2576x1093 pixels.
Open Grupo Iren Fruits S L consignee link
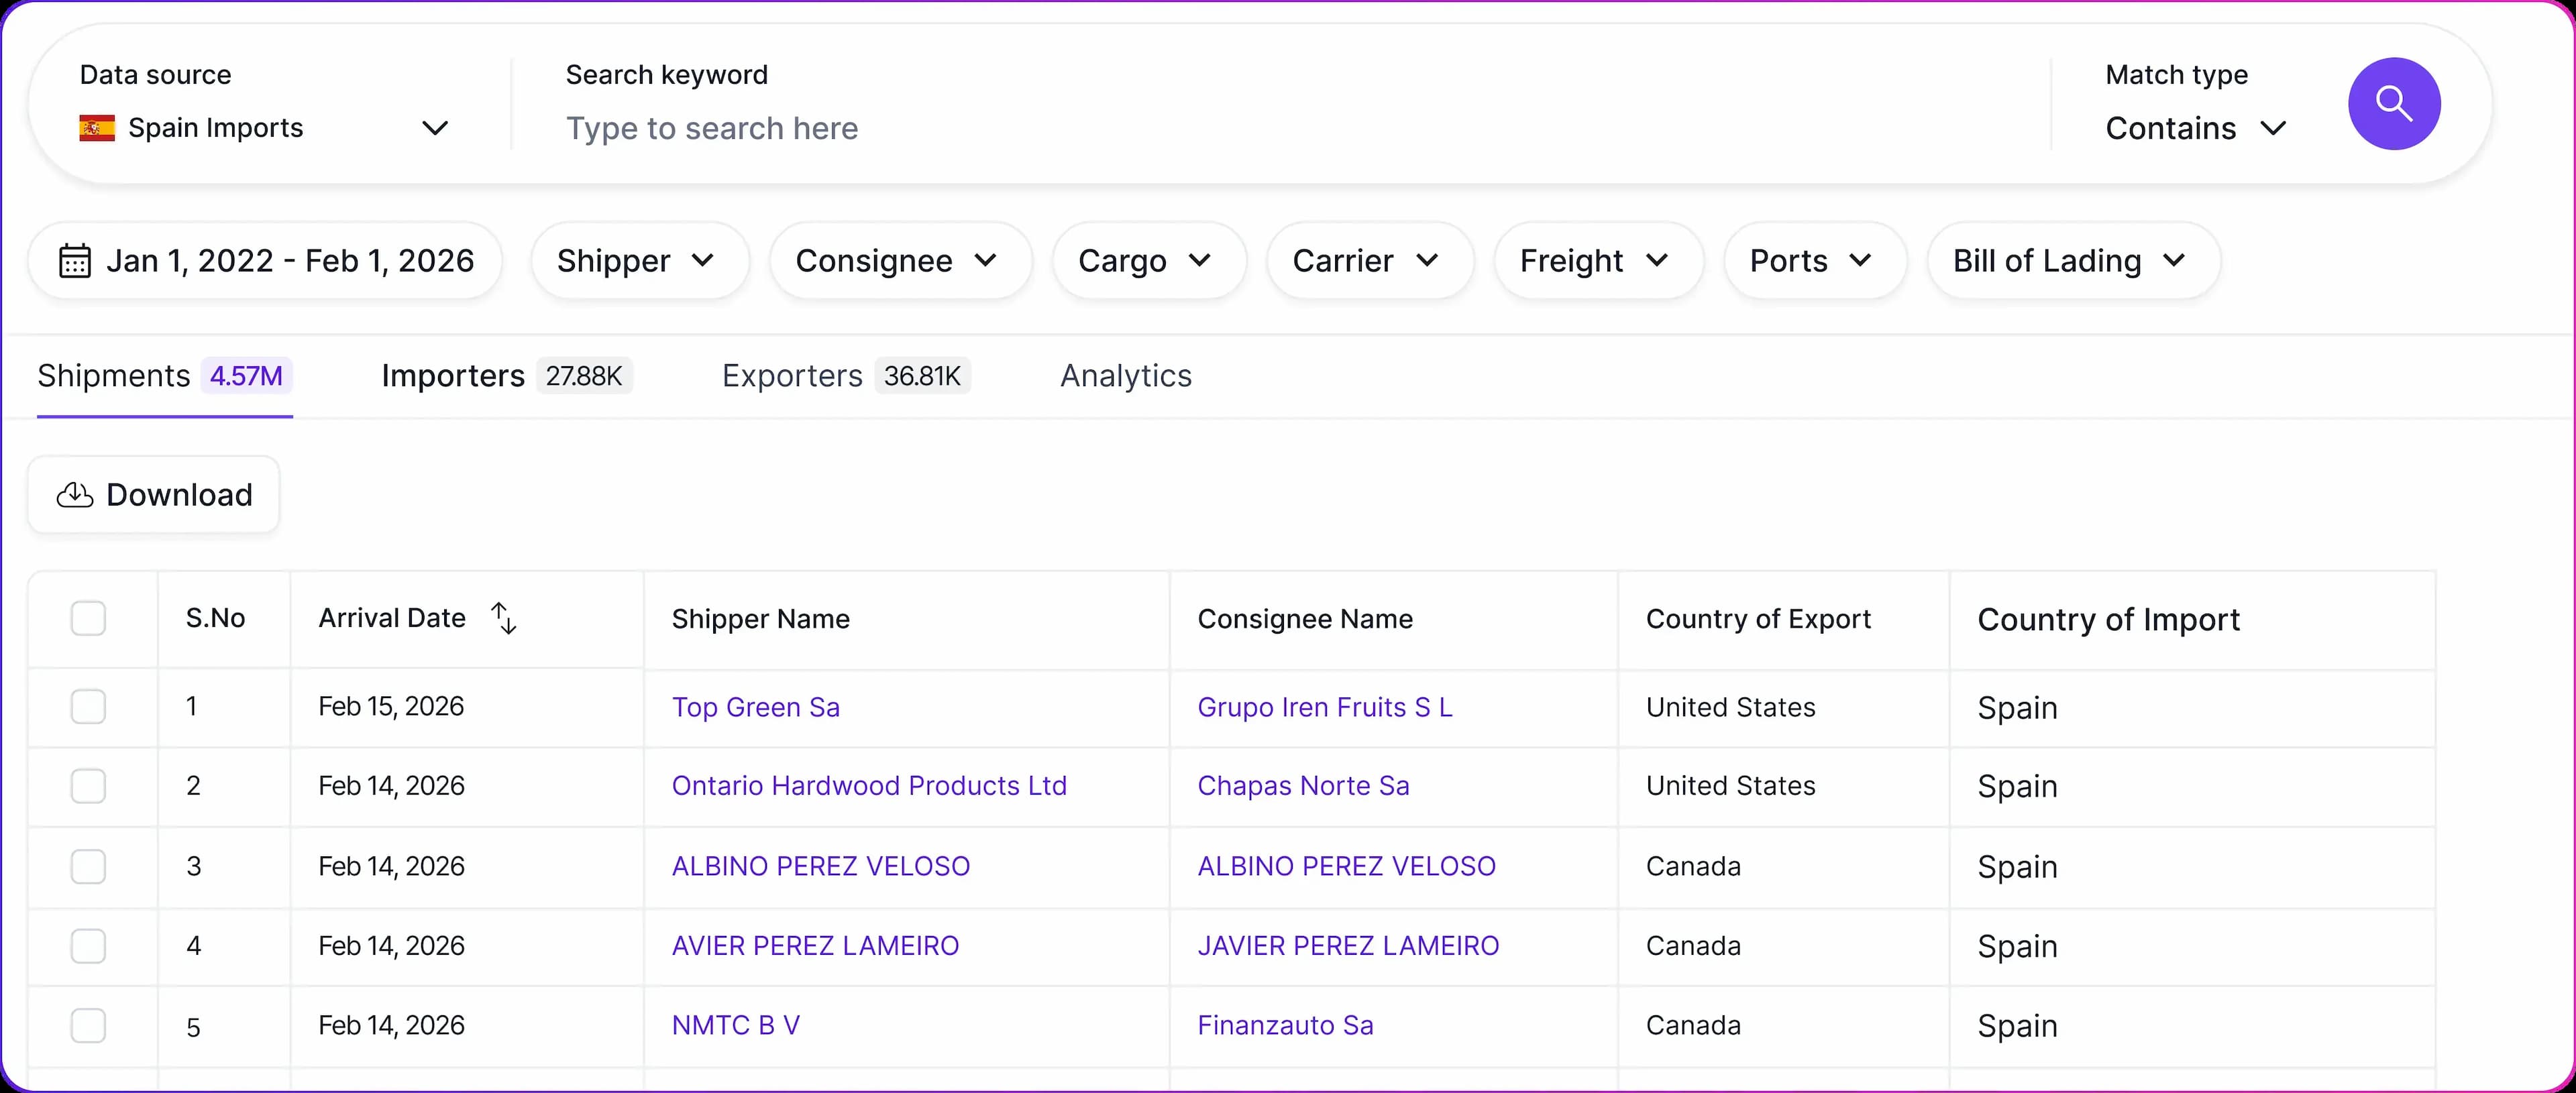1324,707
